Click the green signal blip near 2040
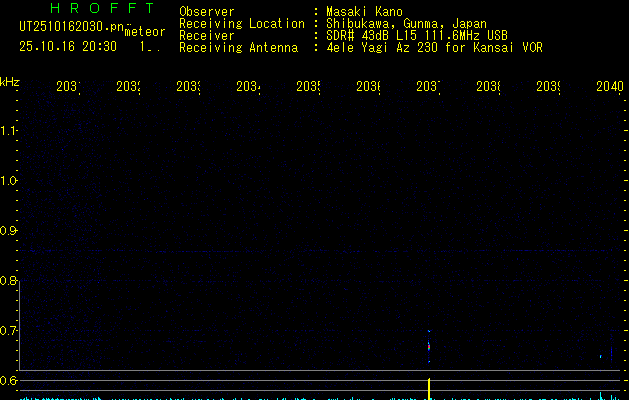This screenshot has width=629, height=400. click(x=601, y=355)
